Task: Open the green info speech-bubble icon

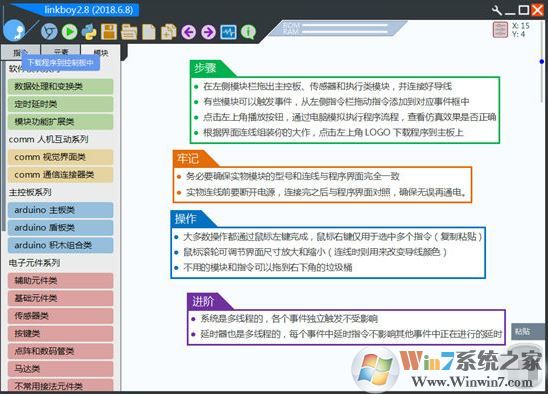Action: [x=248, y=33]
